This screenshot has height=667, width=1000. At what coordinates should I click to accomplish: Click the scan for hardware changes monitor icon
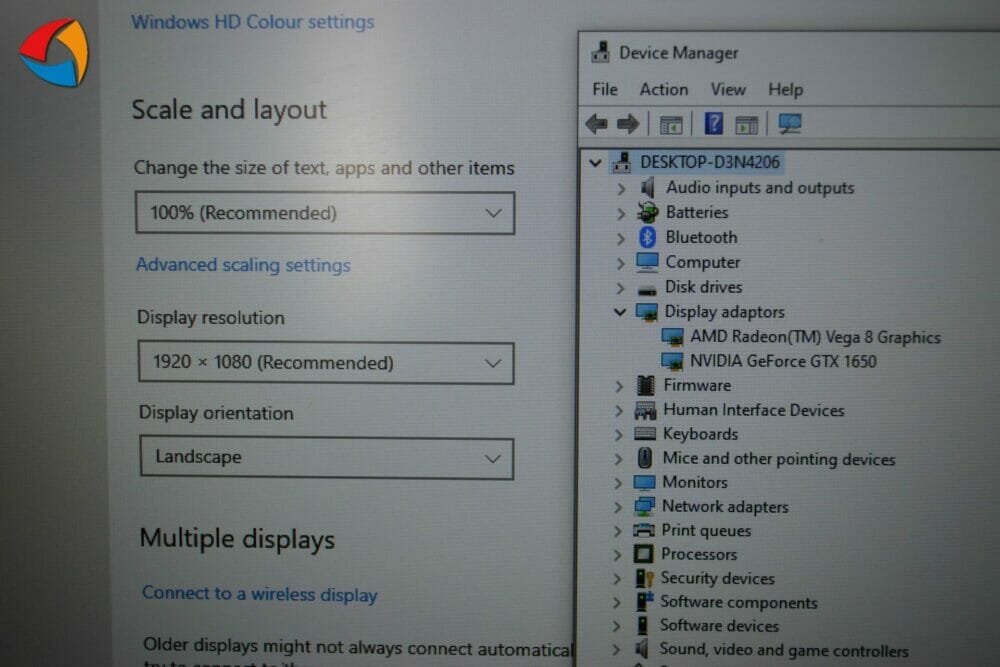(790, 124)
